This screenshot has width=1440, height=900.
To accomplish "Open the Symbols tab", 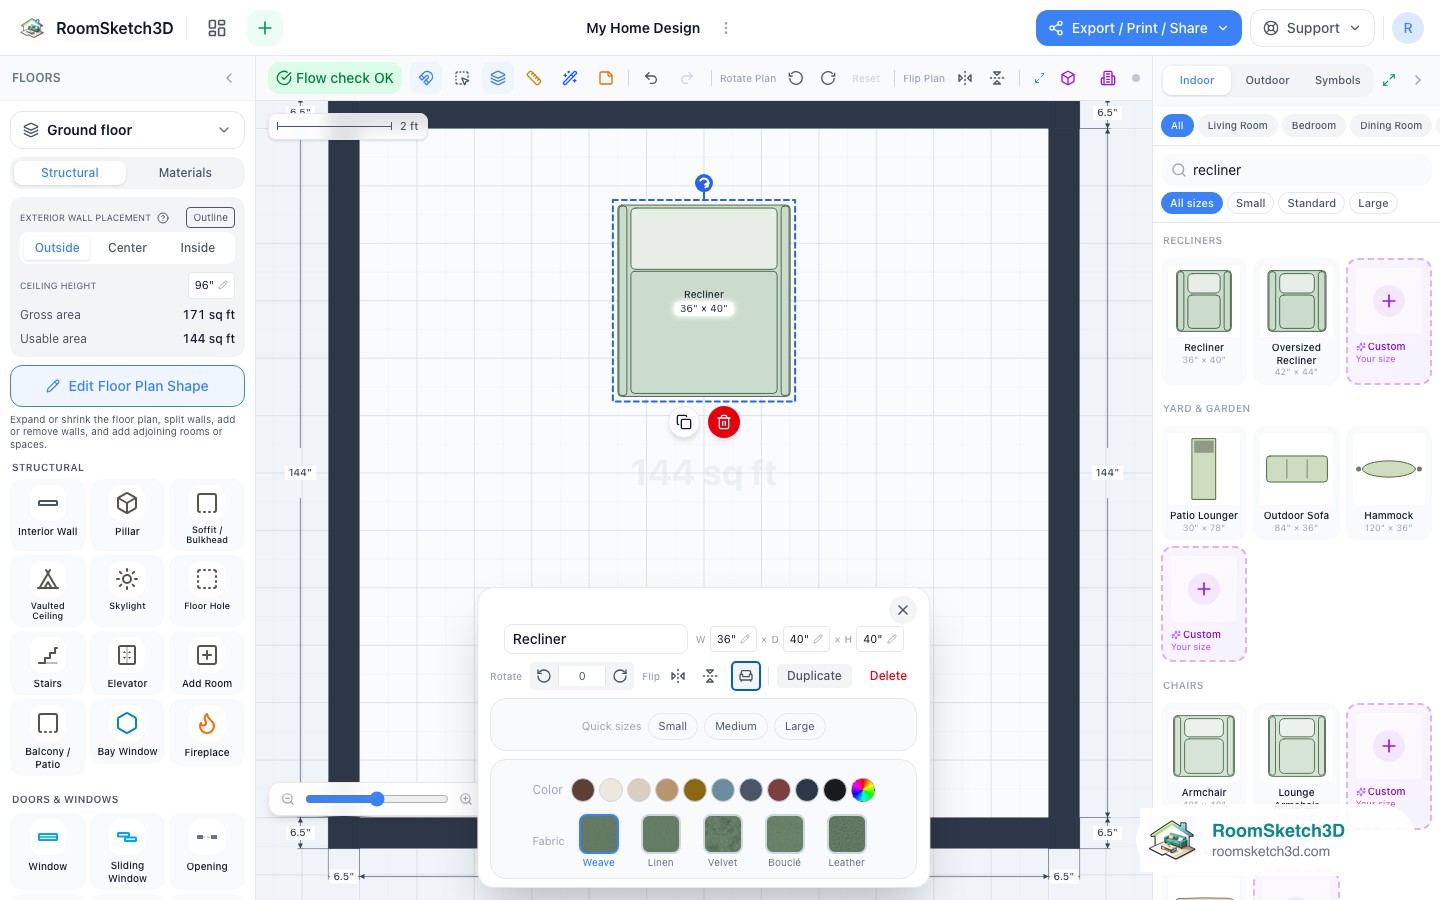I will pos(1337,80).
